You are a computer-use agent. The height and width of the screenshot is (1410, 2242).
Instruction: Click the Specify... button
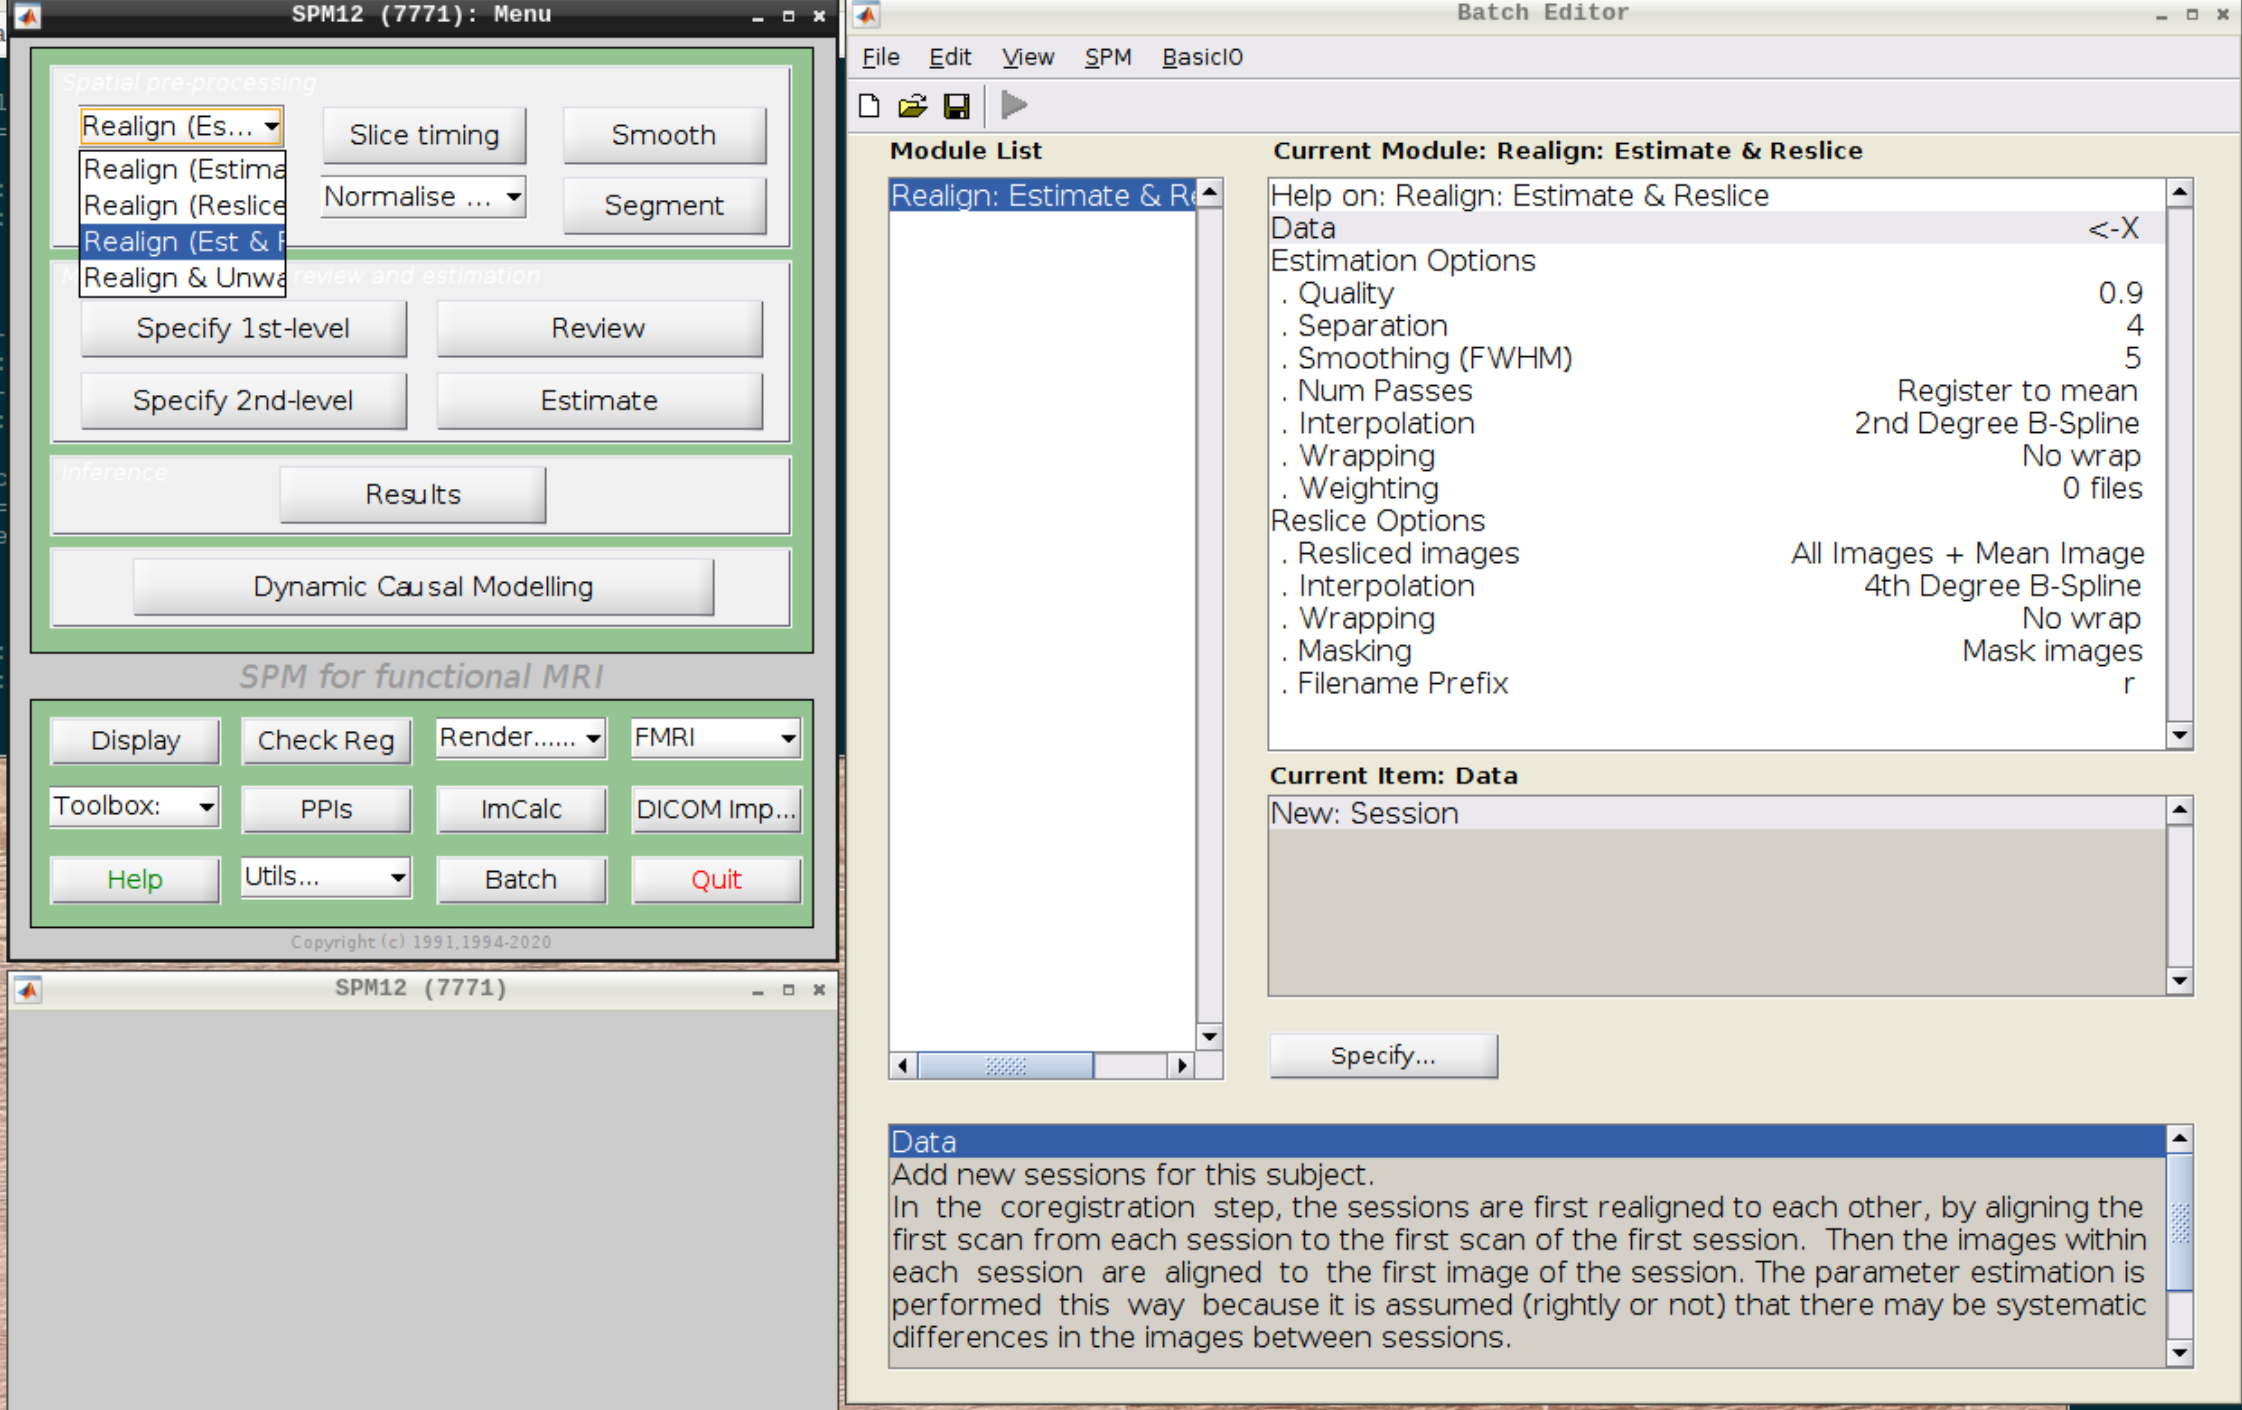tap(1383, 1055)
